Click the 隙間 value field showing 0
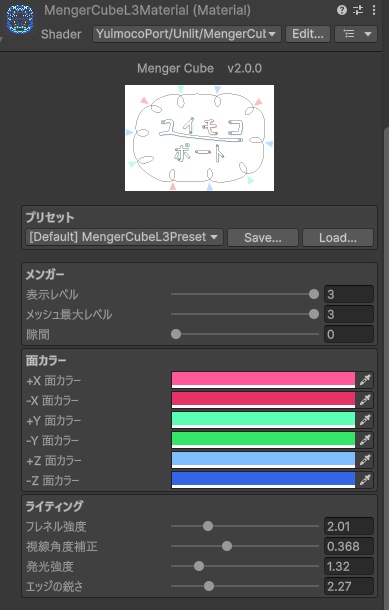The width and height of the screenshot is (389, 610). (x=349, y=334)
